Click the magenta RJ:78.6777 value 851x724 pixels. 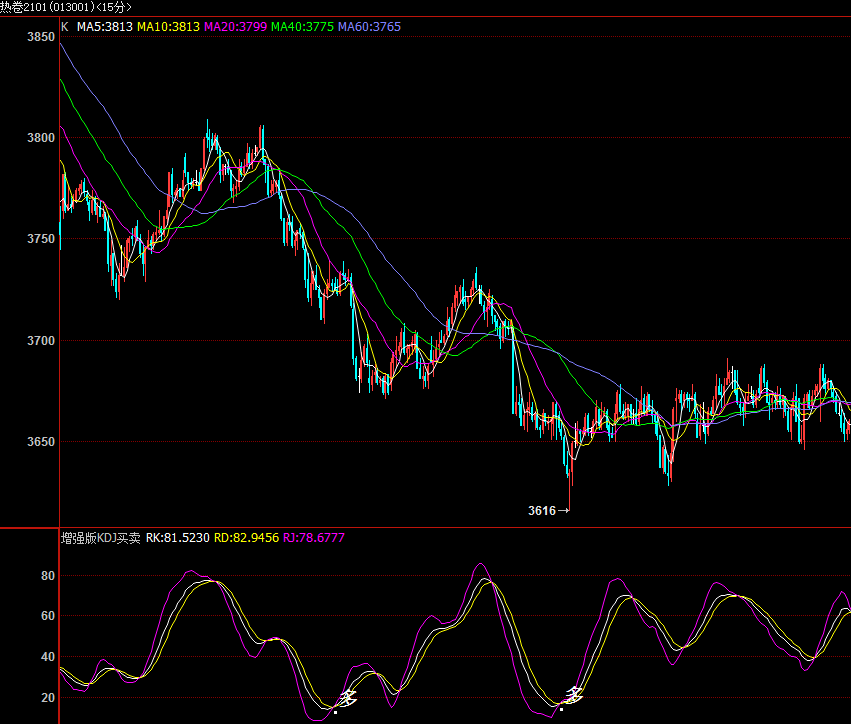click(x=314, y=538)
